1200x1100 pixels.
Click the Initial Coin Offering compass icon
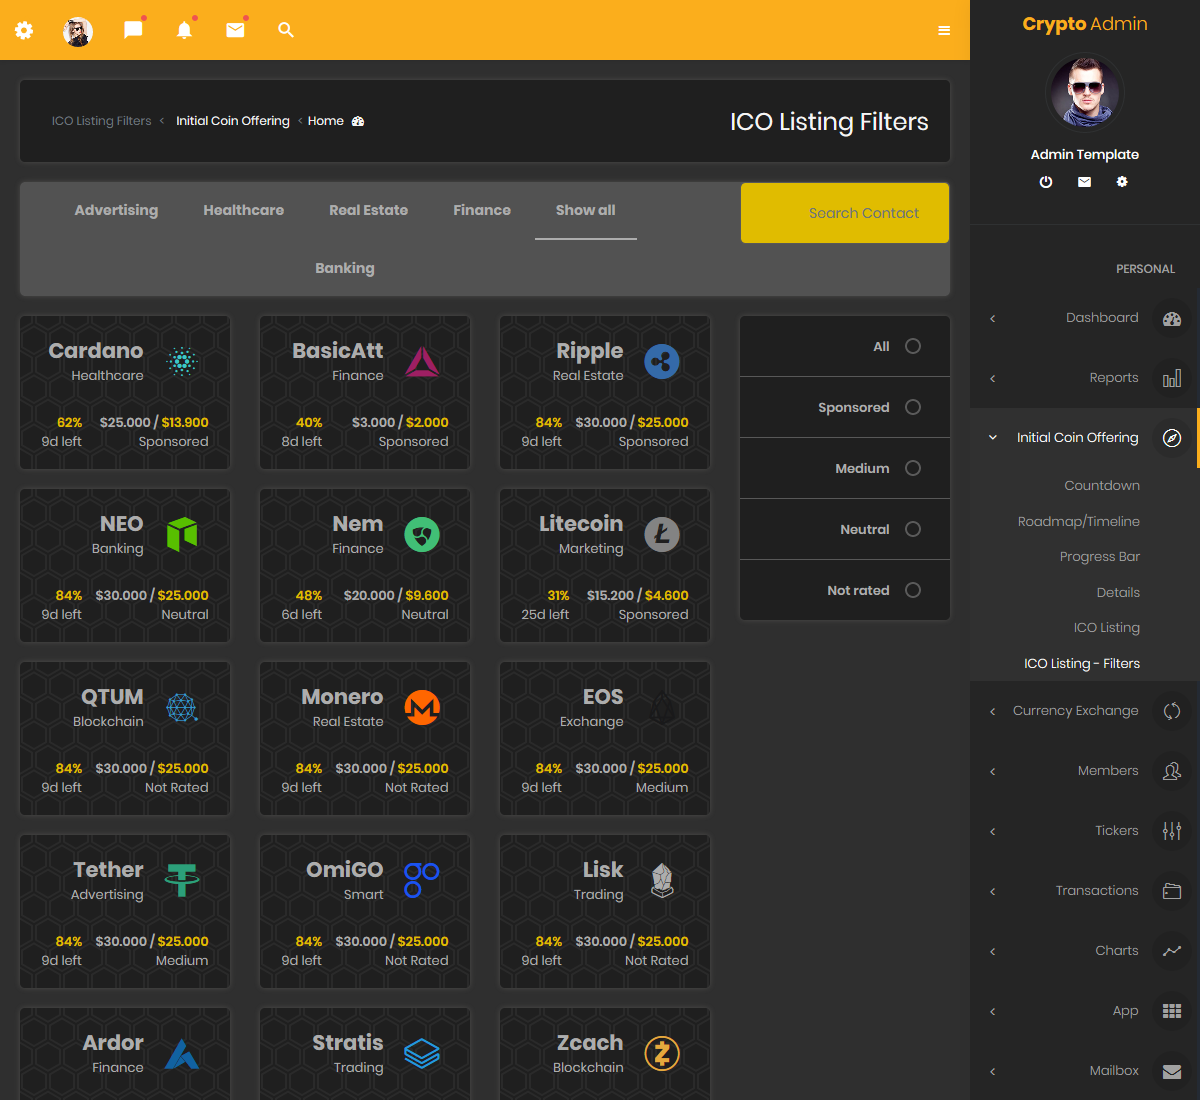pyautogui.click(x=1172, y=438)
